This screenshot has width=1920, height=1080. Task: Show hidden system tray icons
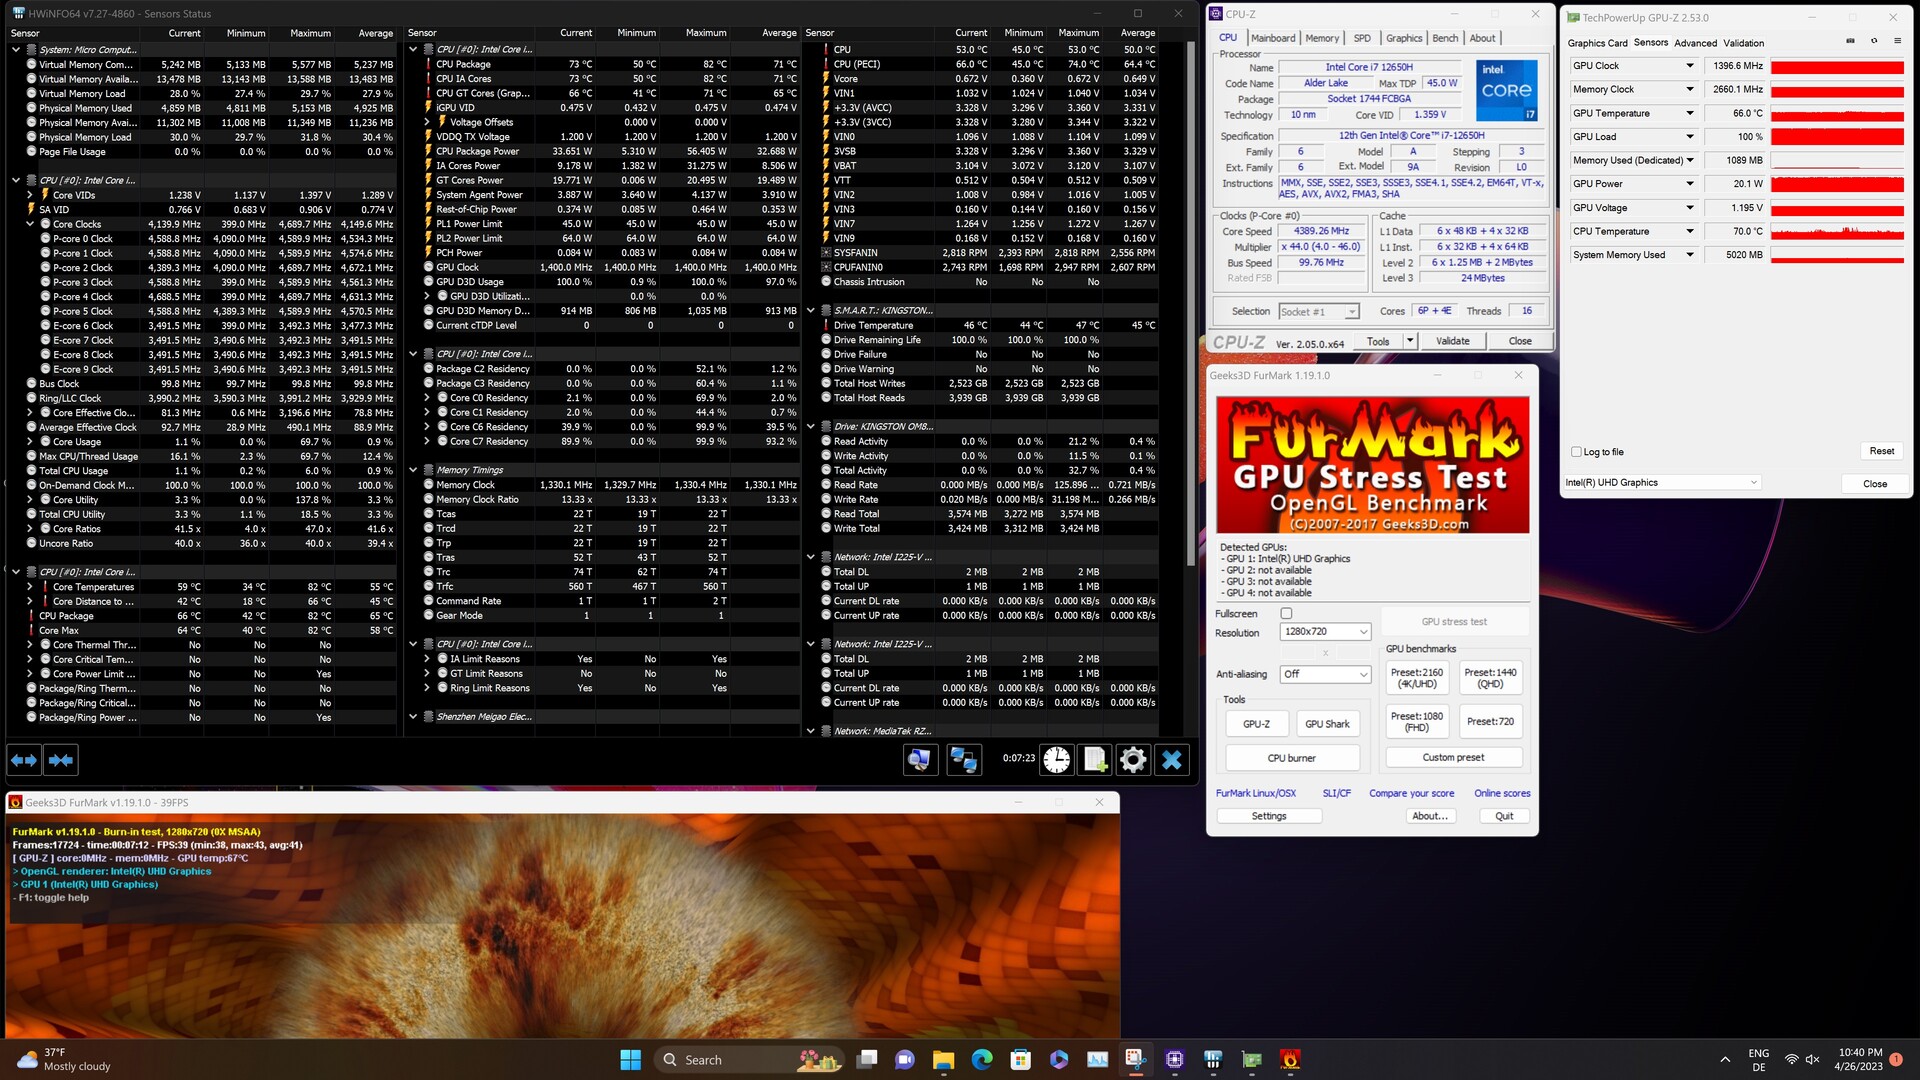(1725, 1060)
